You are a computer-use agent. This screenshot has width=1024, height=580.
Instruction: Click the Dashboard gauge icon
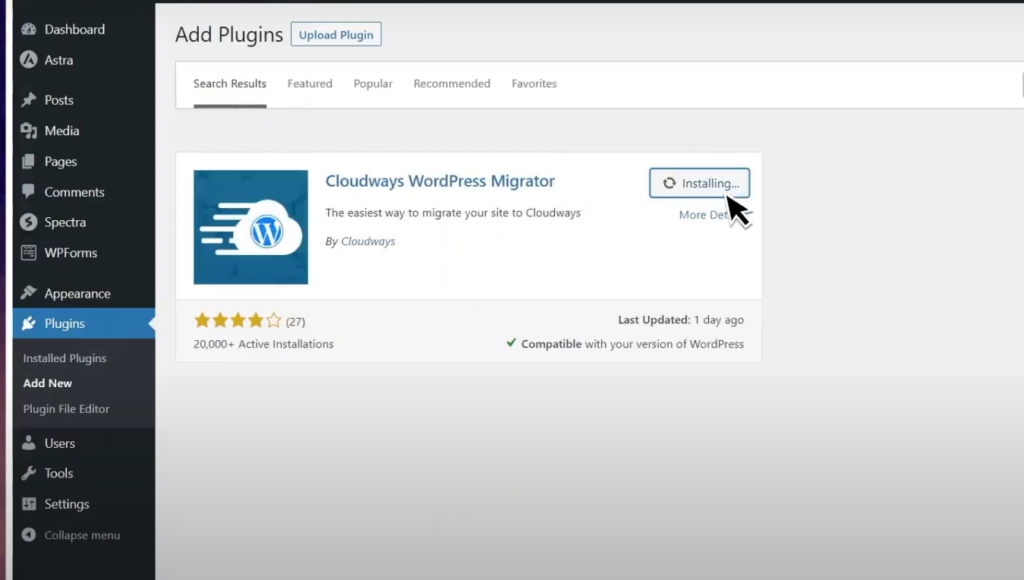(29, 29)
